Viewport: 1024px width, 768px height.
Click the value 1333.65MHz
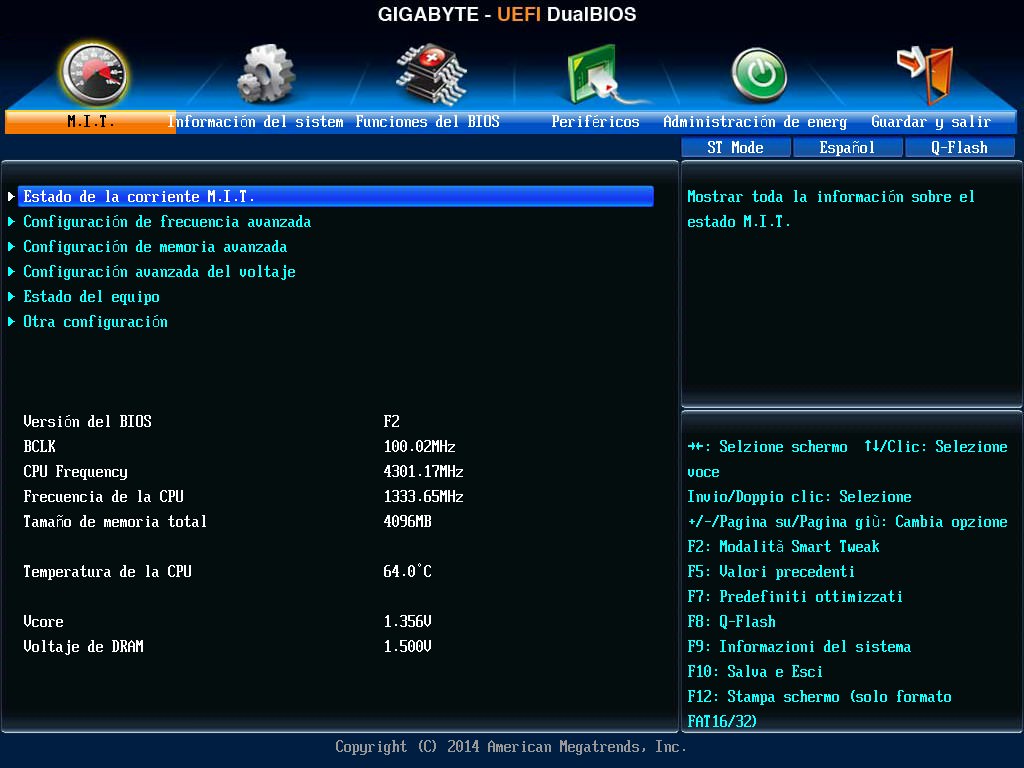423,497
